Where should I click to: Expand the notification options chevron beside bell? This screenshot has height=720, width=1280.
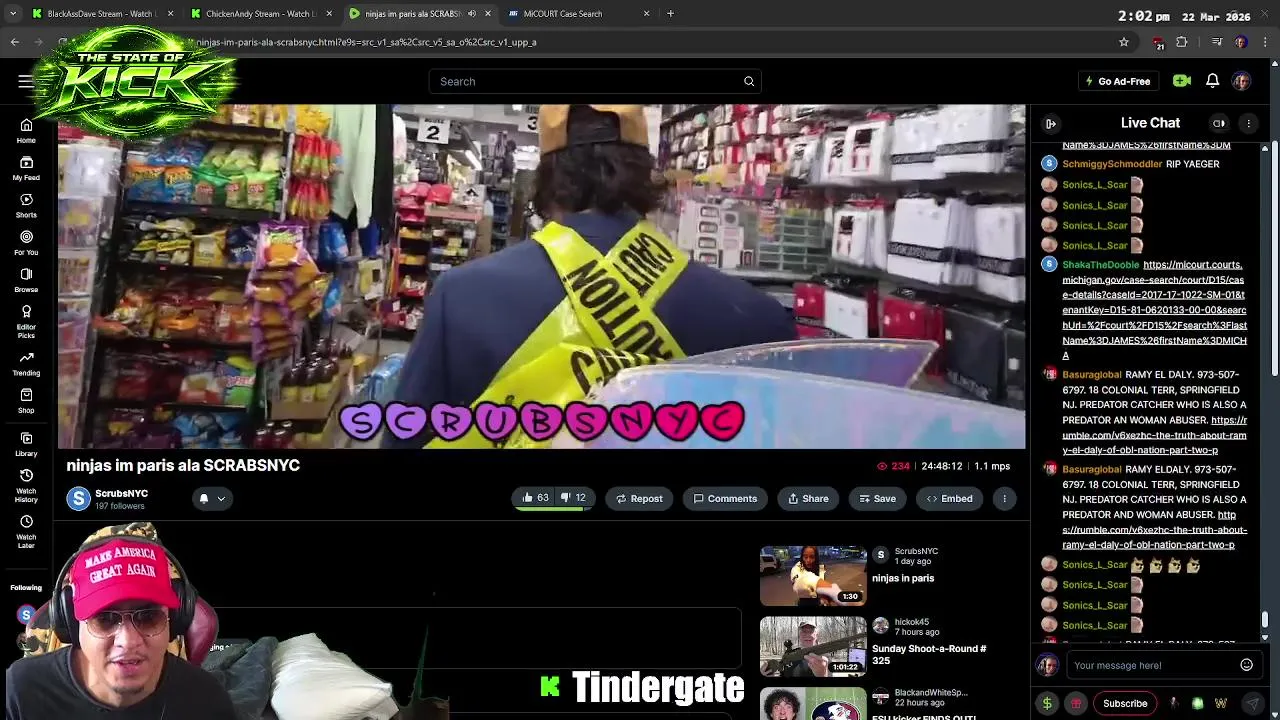click(221, 498)
